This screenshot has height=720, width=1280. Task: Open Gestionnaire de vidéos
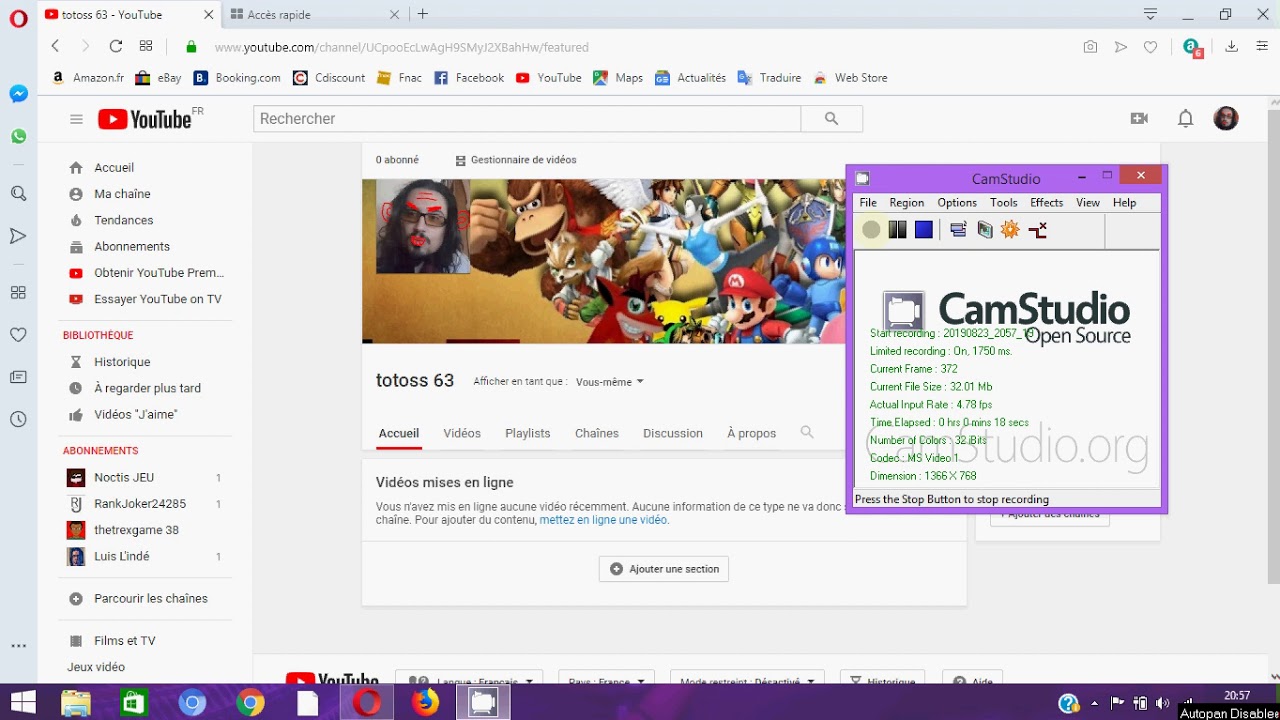(x=516, y=160)
